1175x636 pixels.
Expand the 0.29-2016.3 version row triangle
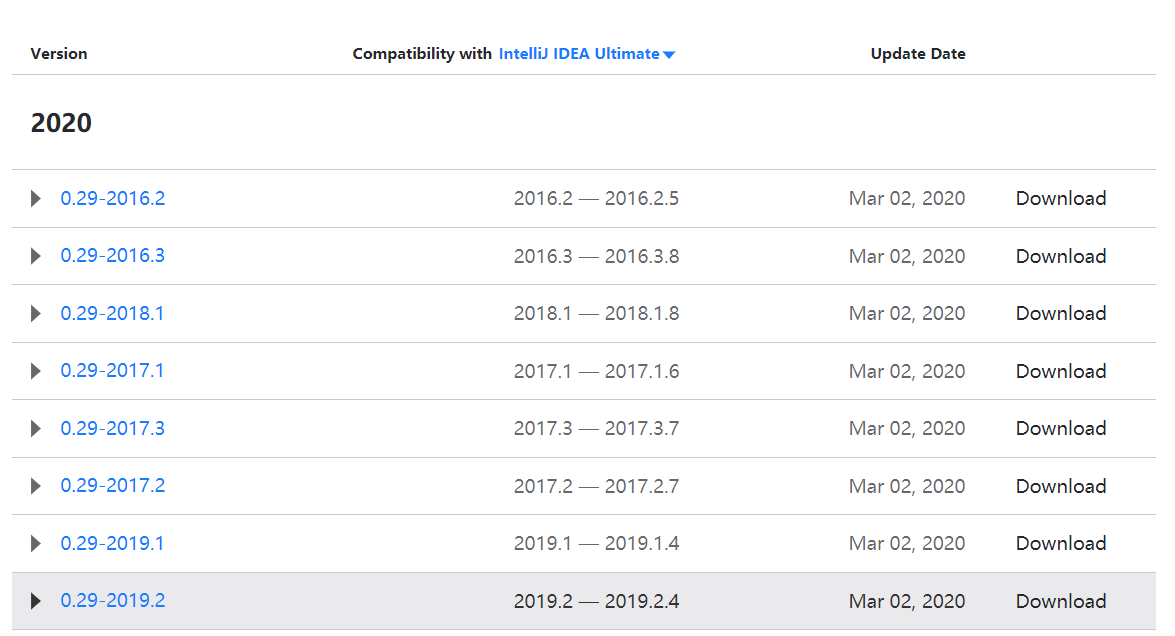tap(36, 256)
